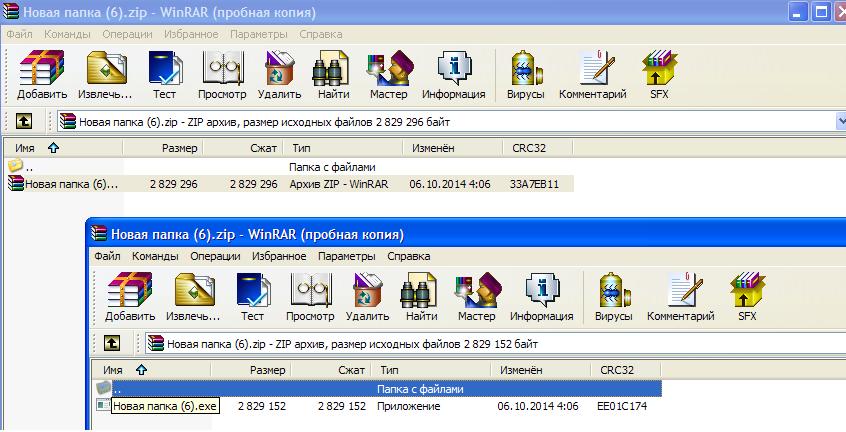
Task: Select highlighted '..' row in front window
Action: (378, 388)
